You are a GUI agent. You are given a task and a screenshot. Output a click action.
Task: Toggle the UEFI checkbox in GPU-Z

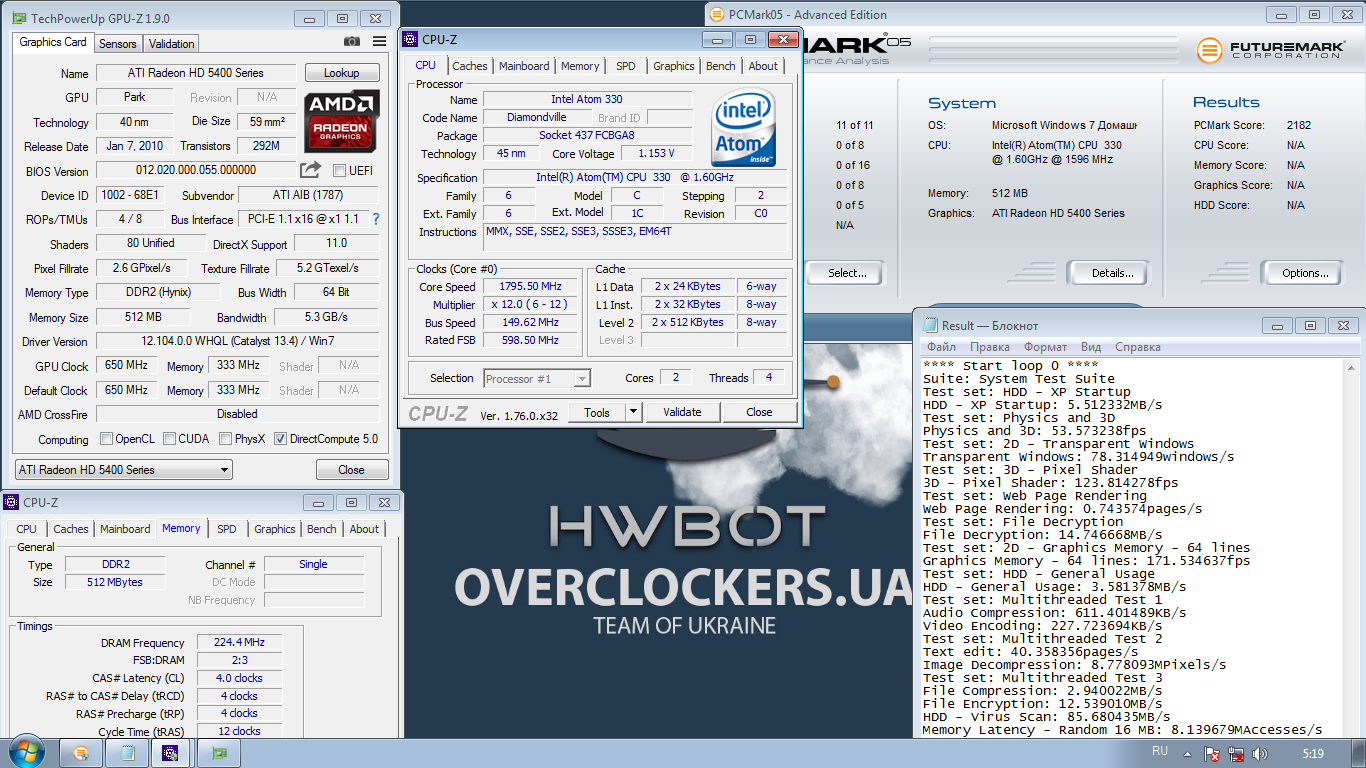339,170
